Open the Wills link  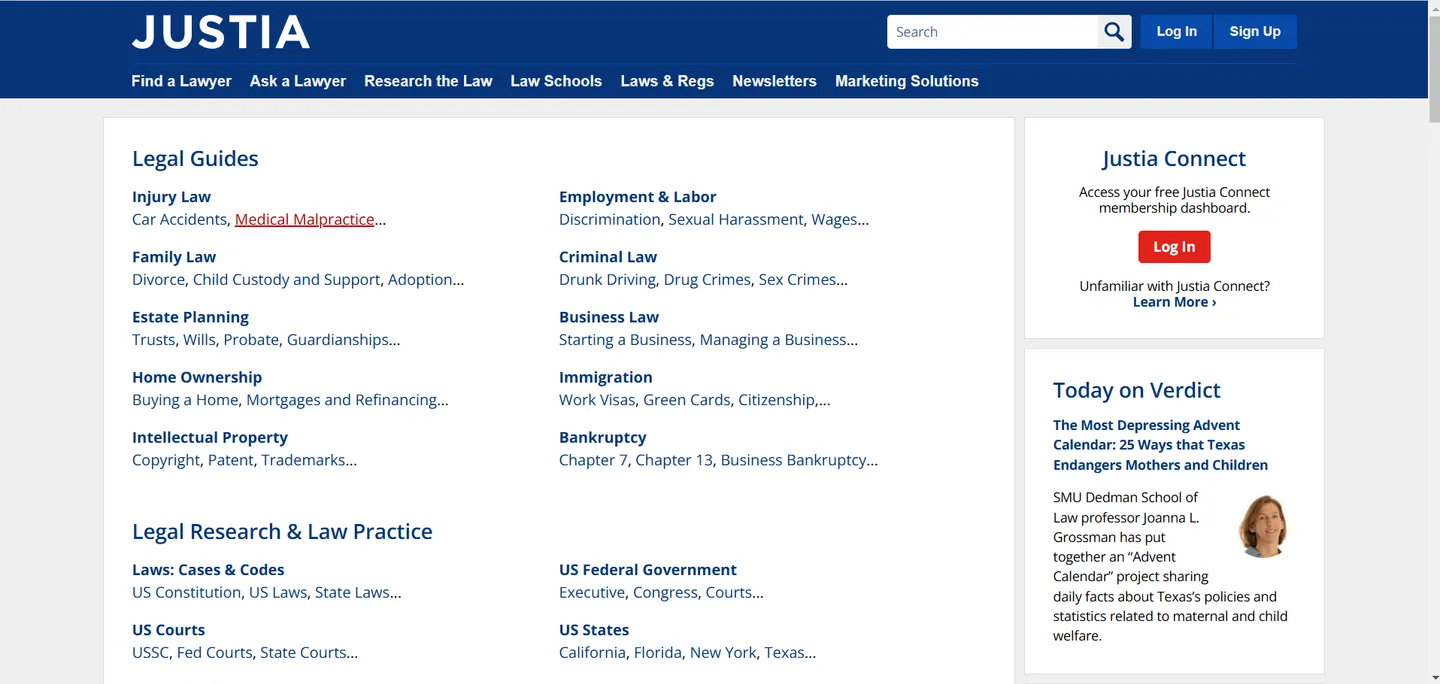(x=199, y=339)
